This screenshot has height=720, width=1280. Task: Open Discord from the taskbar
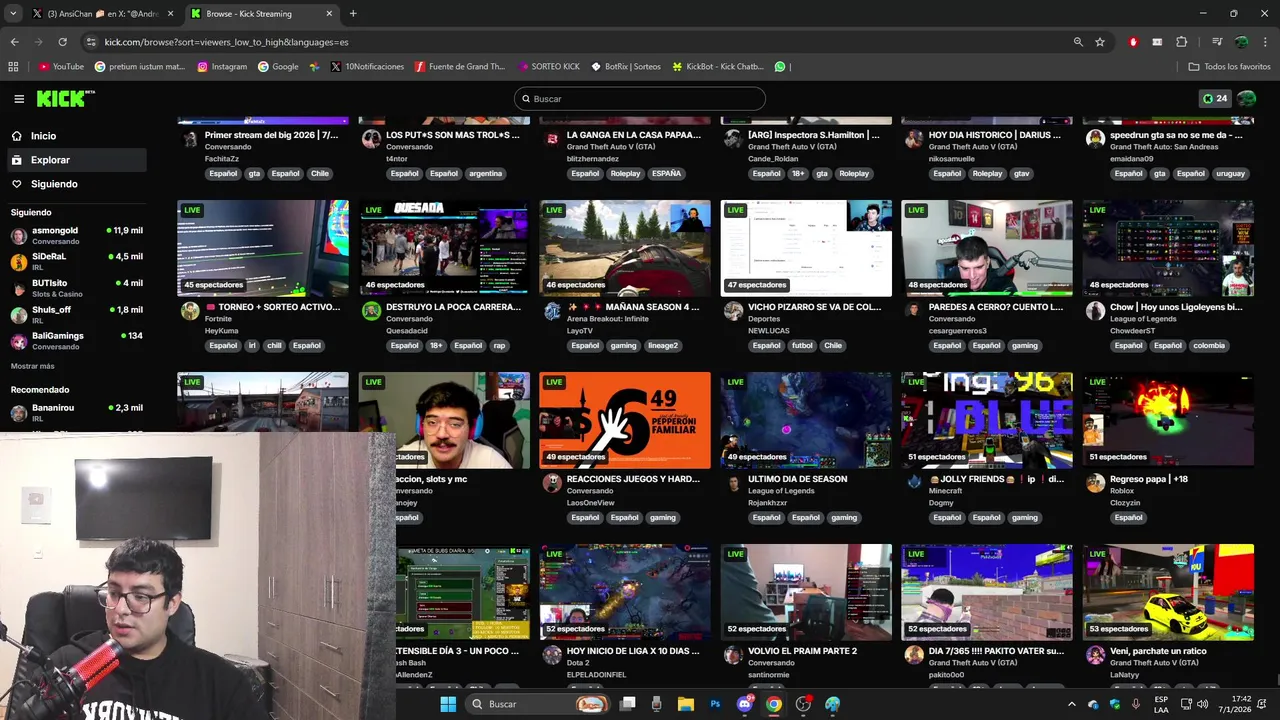point(744,704)
